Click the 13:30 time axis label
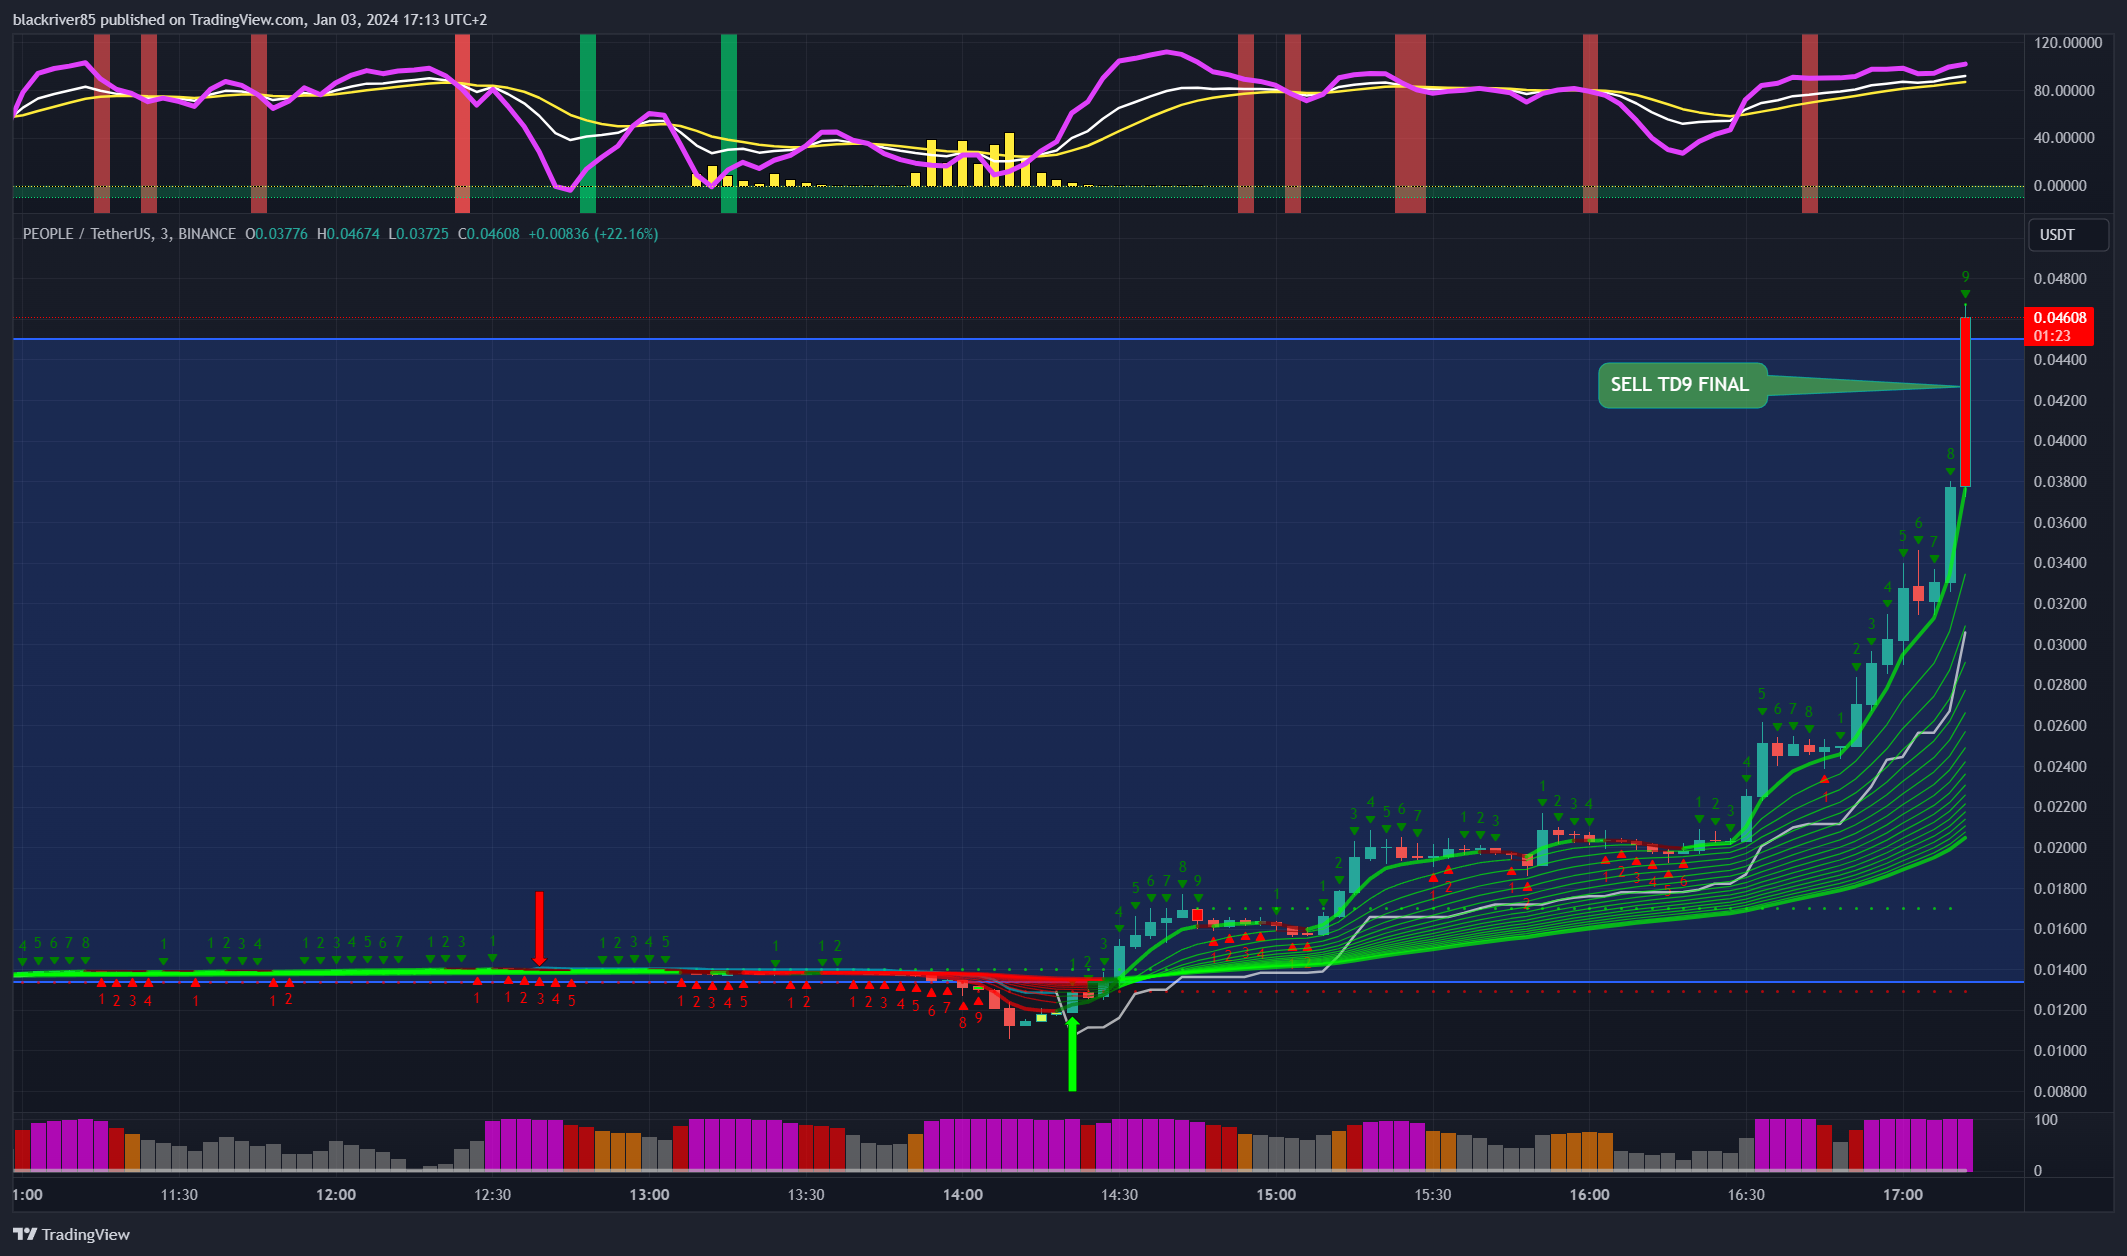The image size is (2127, 1256). click(806, 1195)
